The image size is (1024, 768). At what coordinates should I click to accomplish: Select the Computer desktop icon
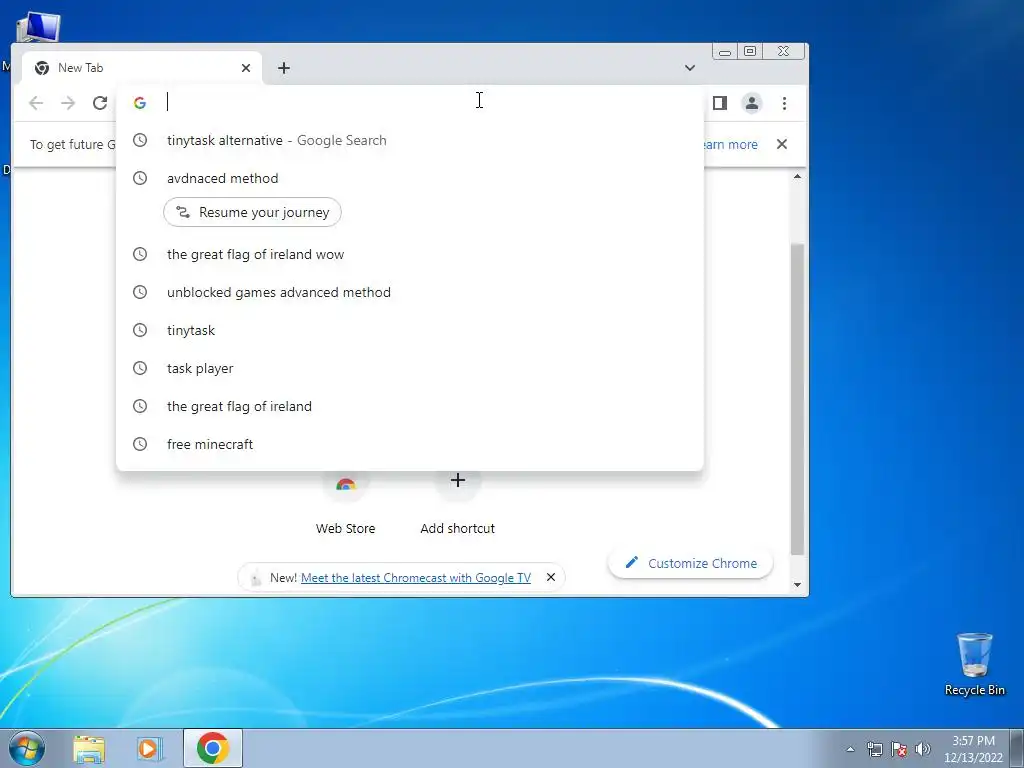[38, 27]
